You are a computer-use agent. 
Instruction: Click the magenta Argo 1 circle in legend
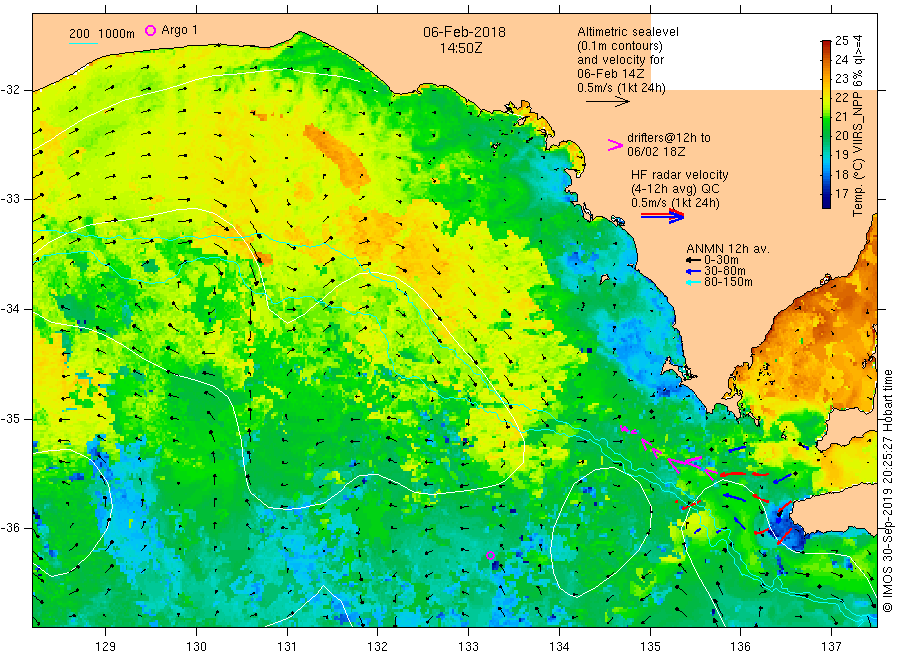(150, 30)
